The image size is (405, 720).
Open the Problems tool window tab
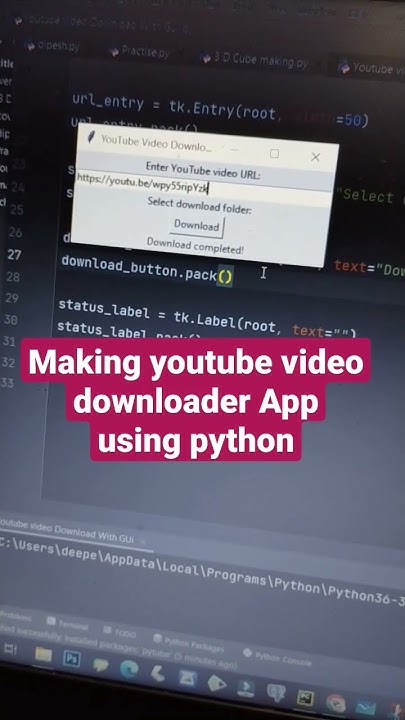click(15, 616)
